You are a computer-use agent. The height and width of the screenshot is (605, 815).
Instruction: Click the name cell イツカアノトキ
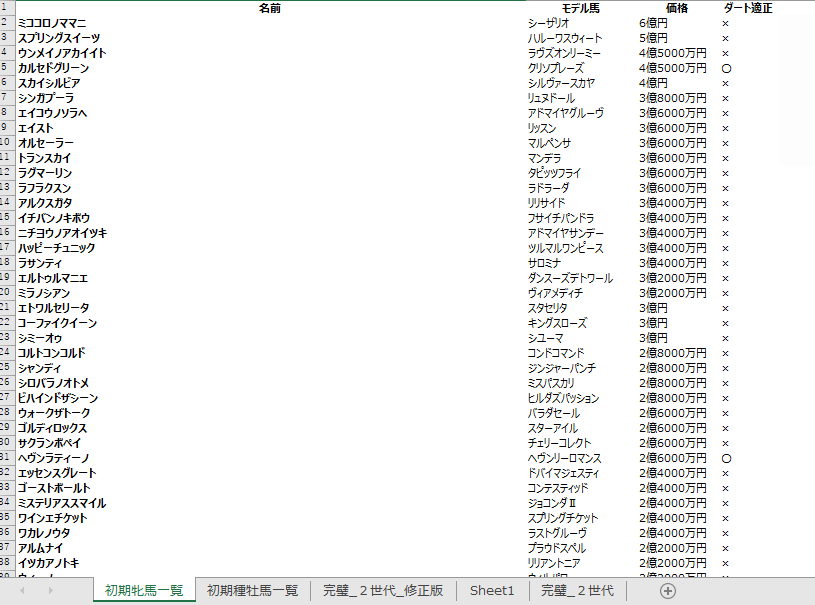point(270,563)
